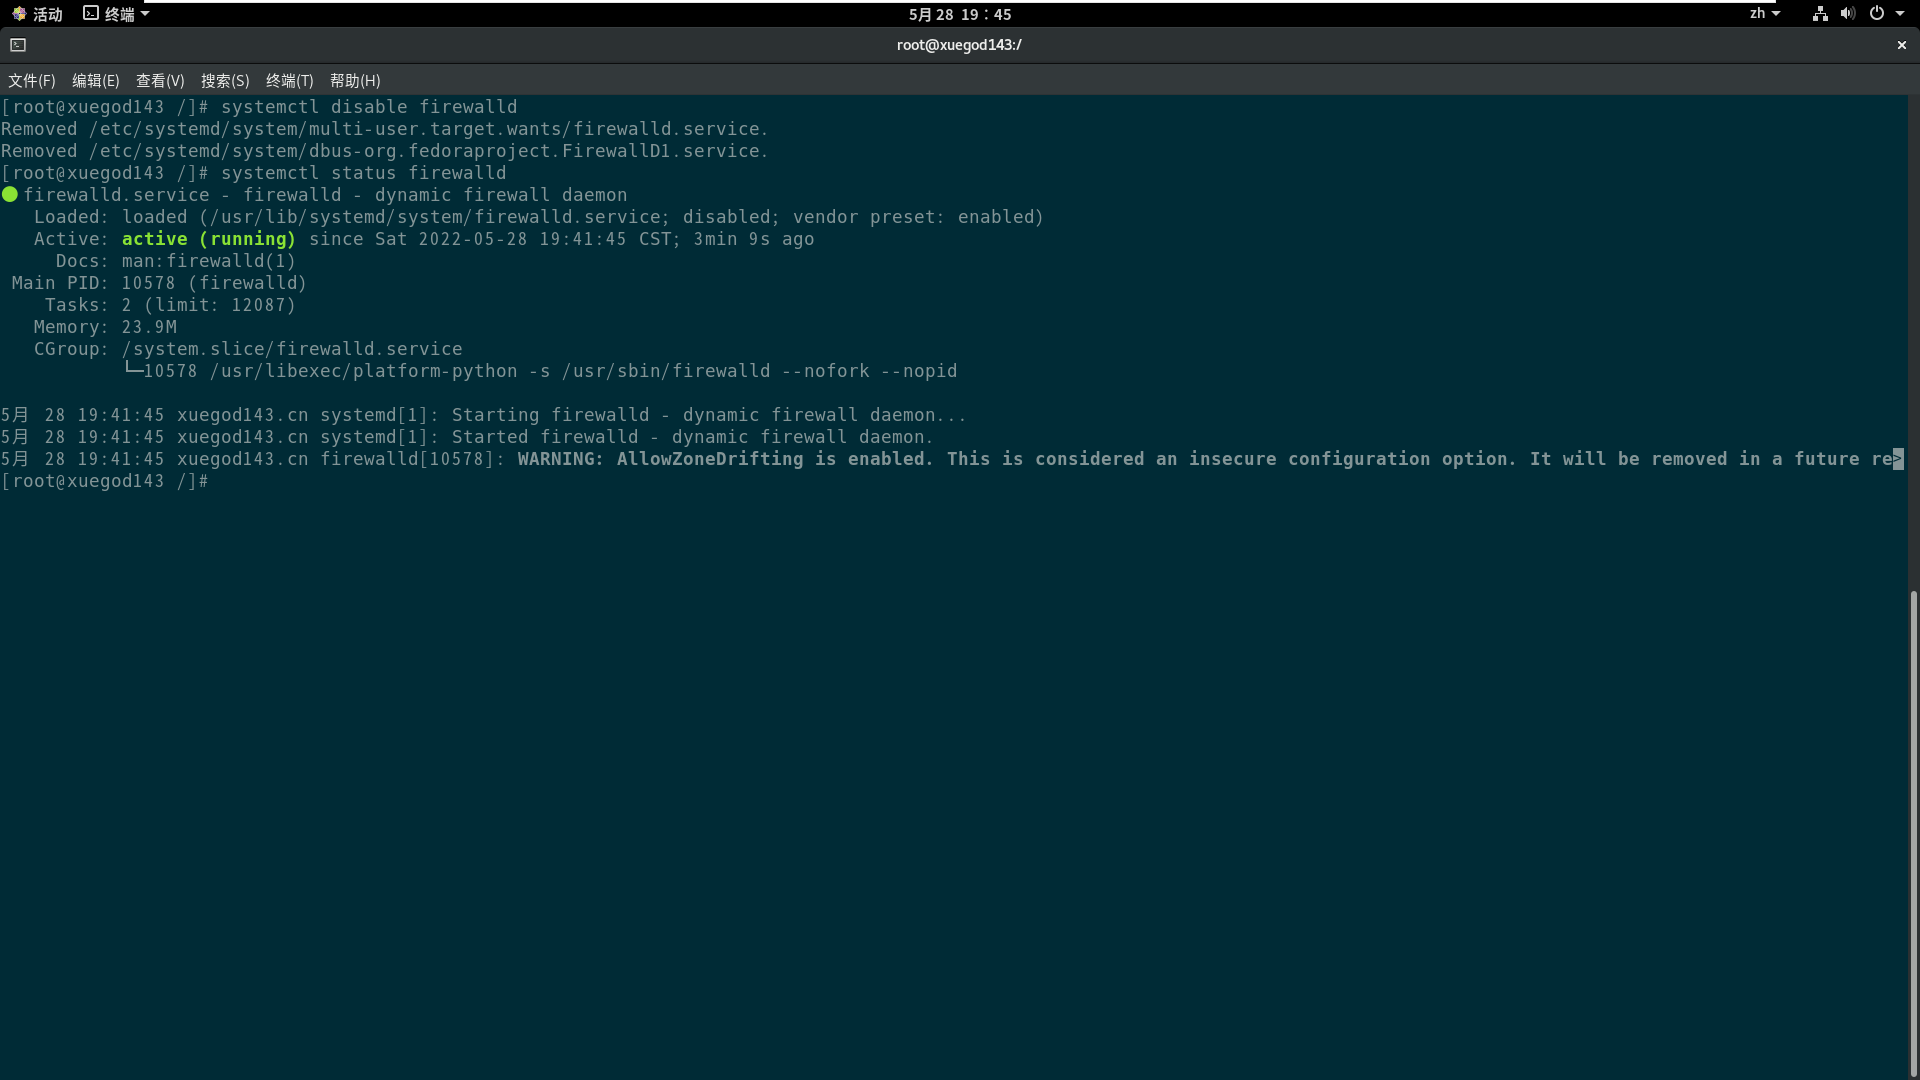Open the 文件(F) menu

coord(32,81)
